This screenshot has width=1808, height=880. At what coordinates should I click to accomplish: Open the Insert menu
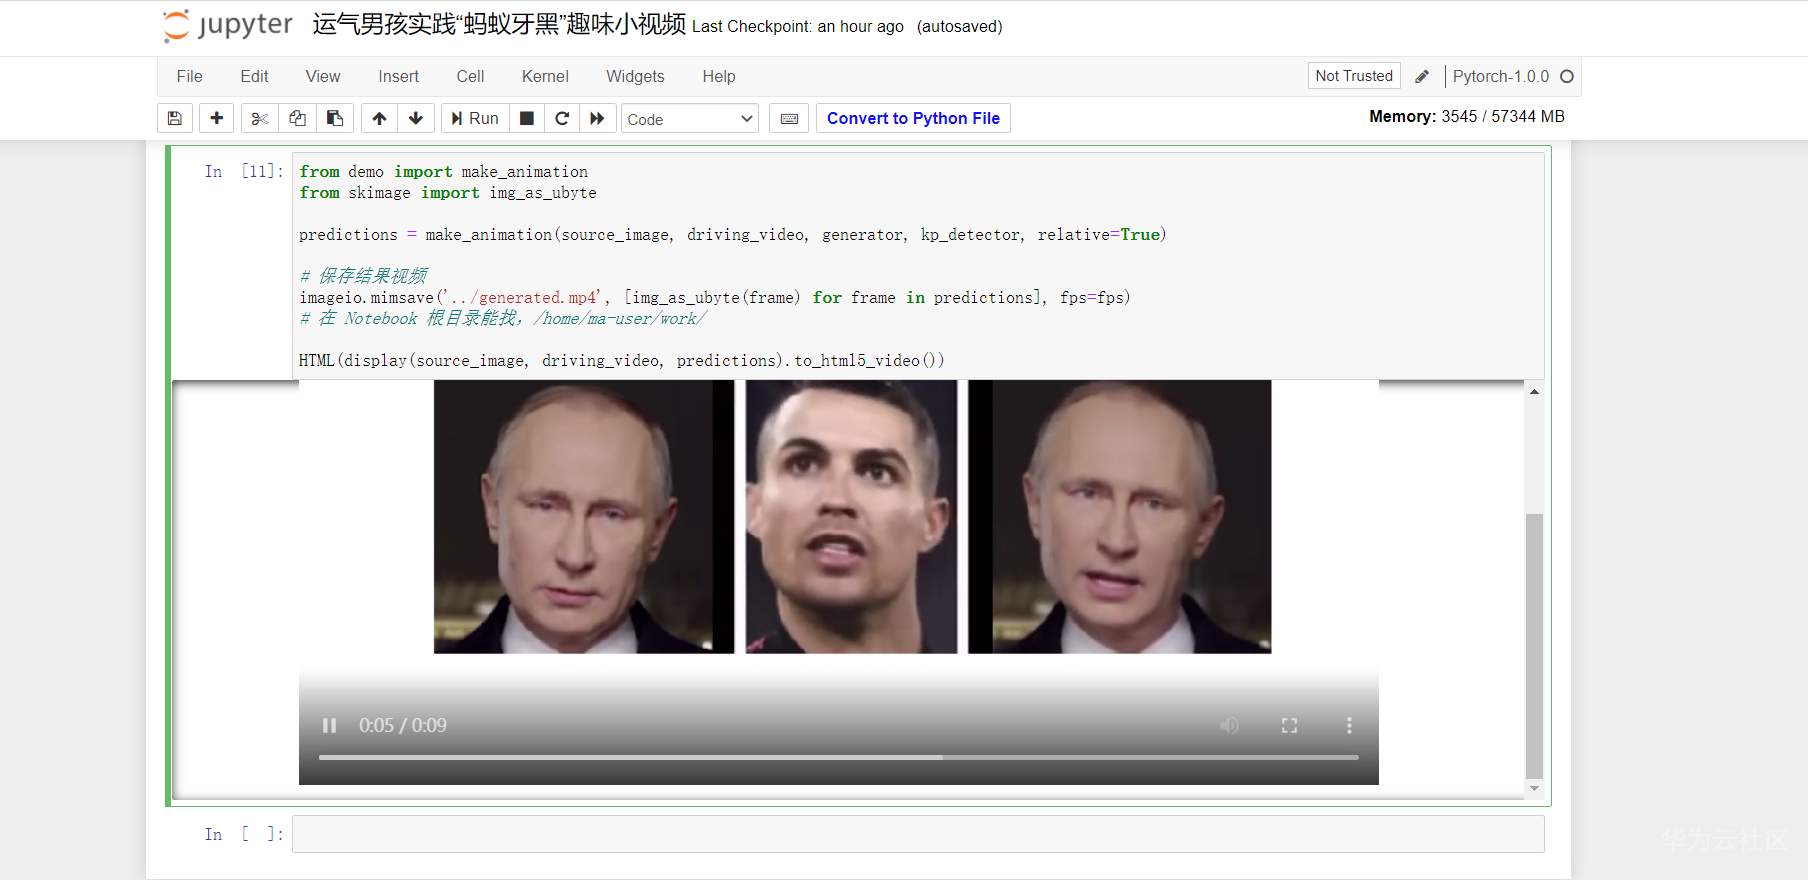[x=398, y=76]
